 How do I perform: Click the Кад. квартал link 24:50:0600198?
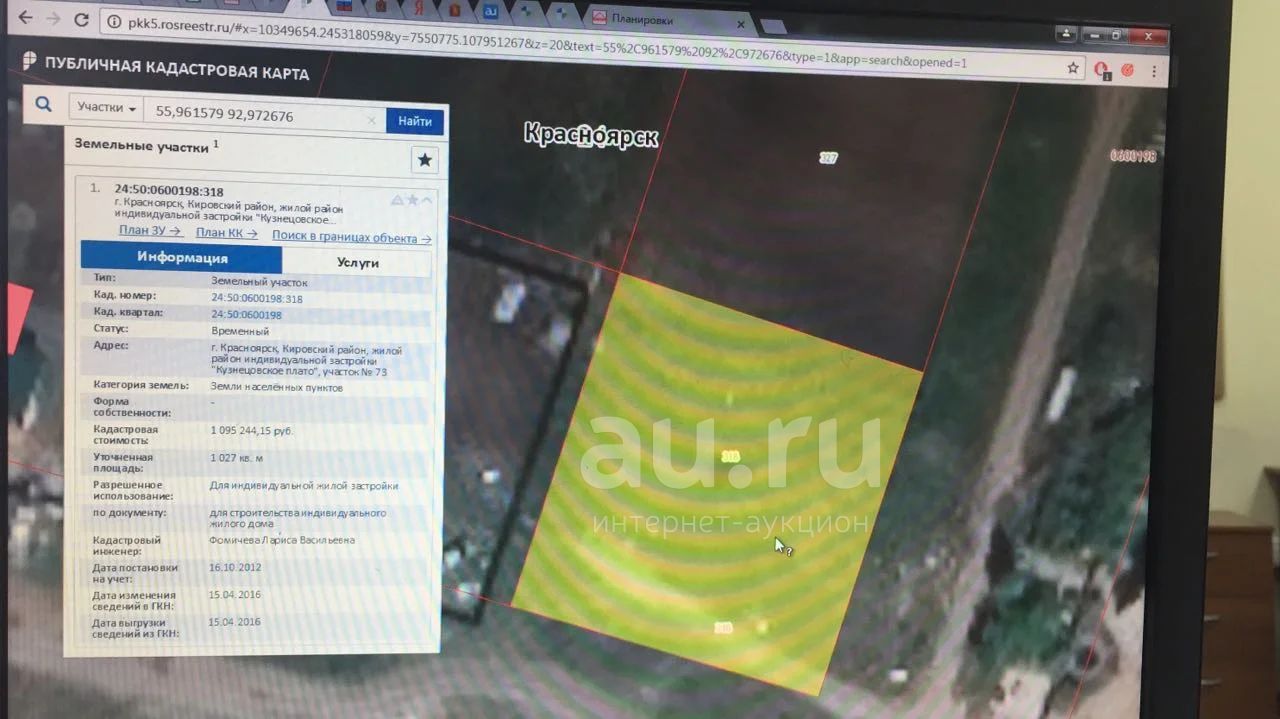[x=246, y=315]
